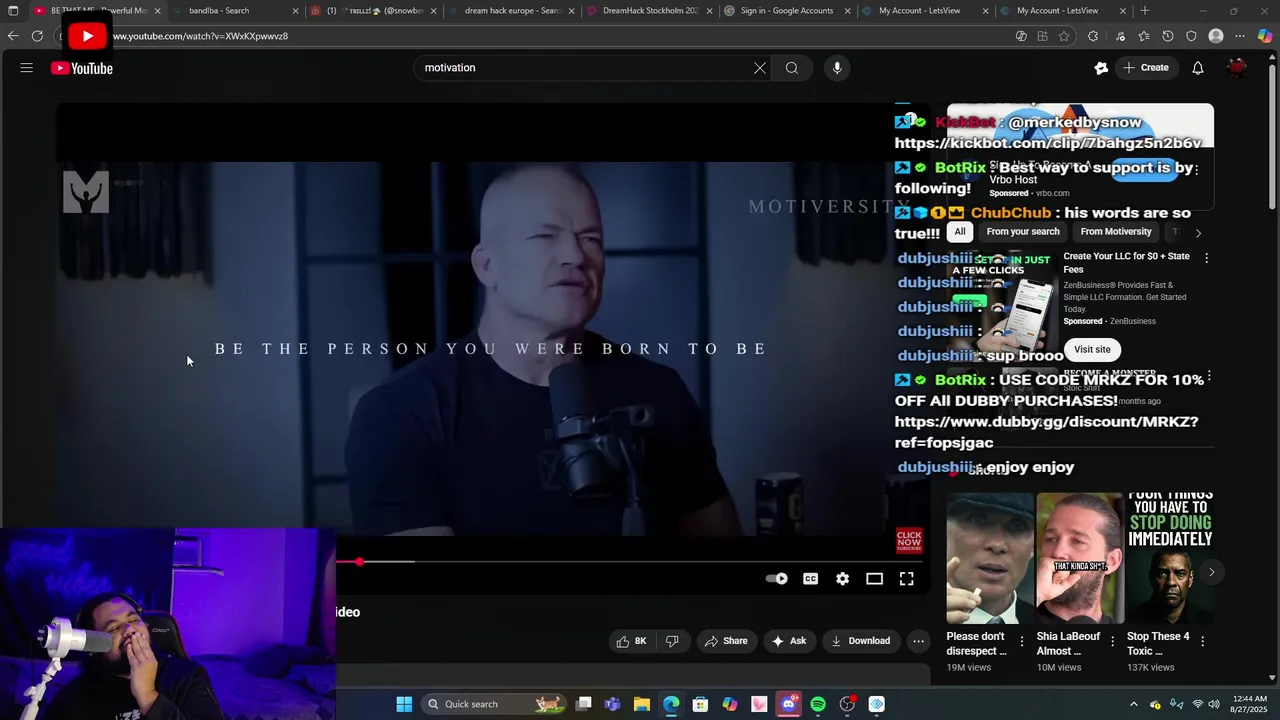The height and width of the screenshot is (720, 1280).
Task: Open the kickbot.com clip link in chat
Action: [1048, 143]
